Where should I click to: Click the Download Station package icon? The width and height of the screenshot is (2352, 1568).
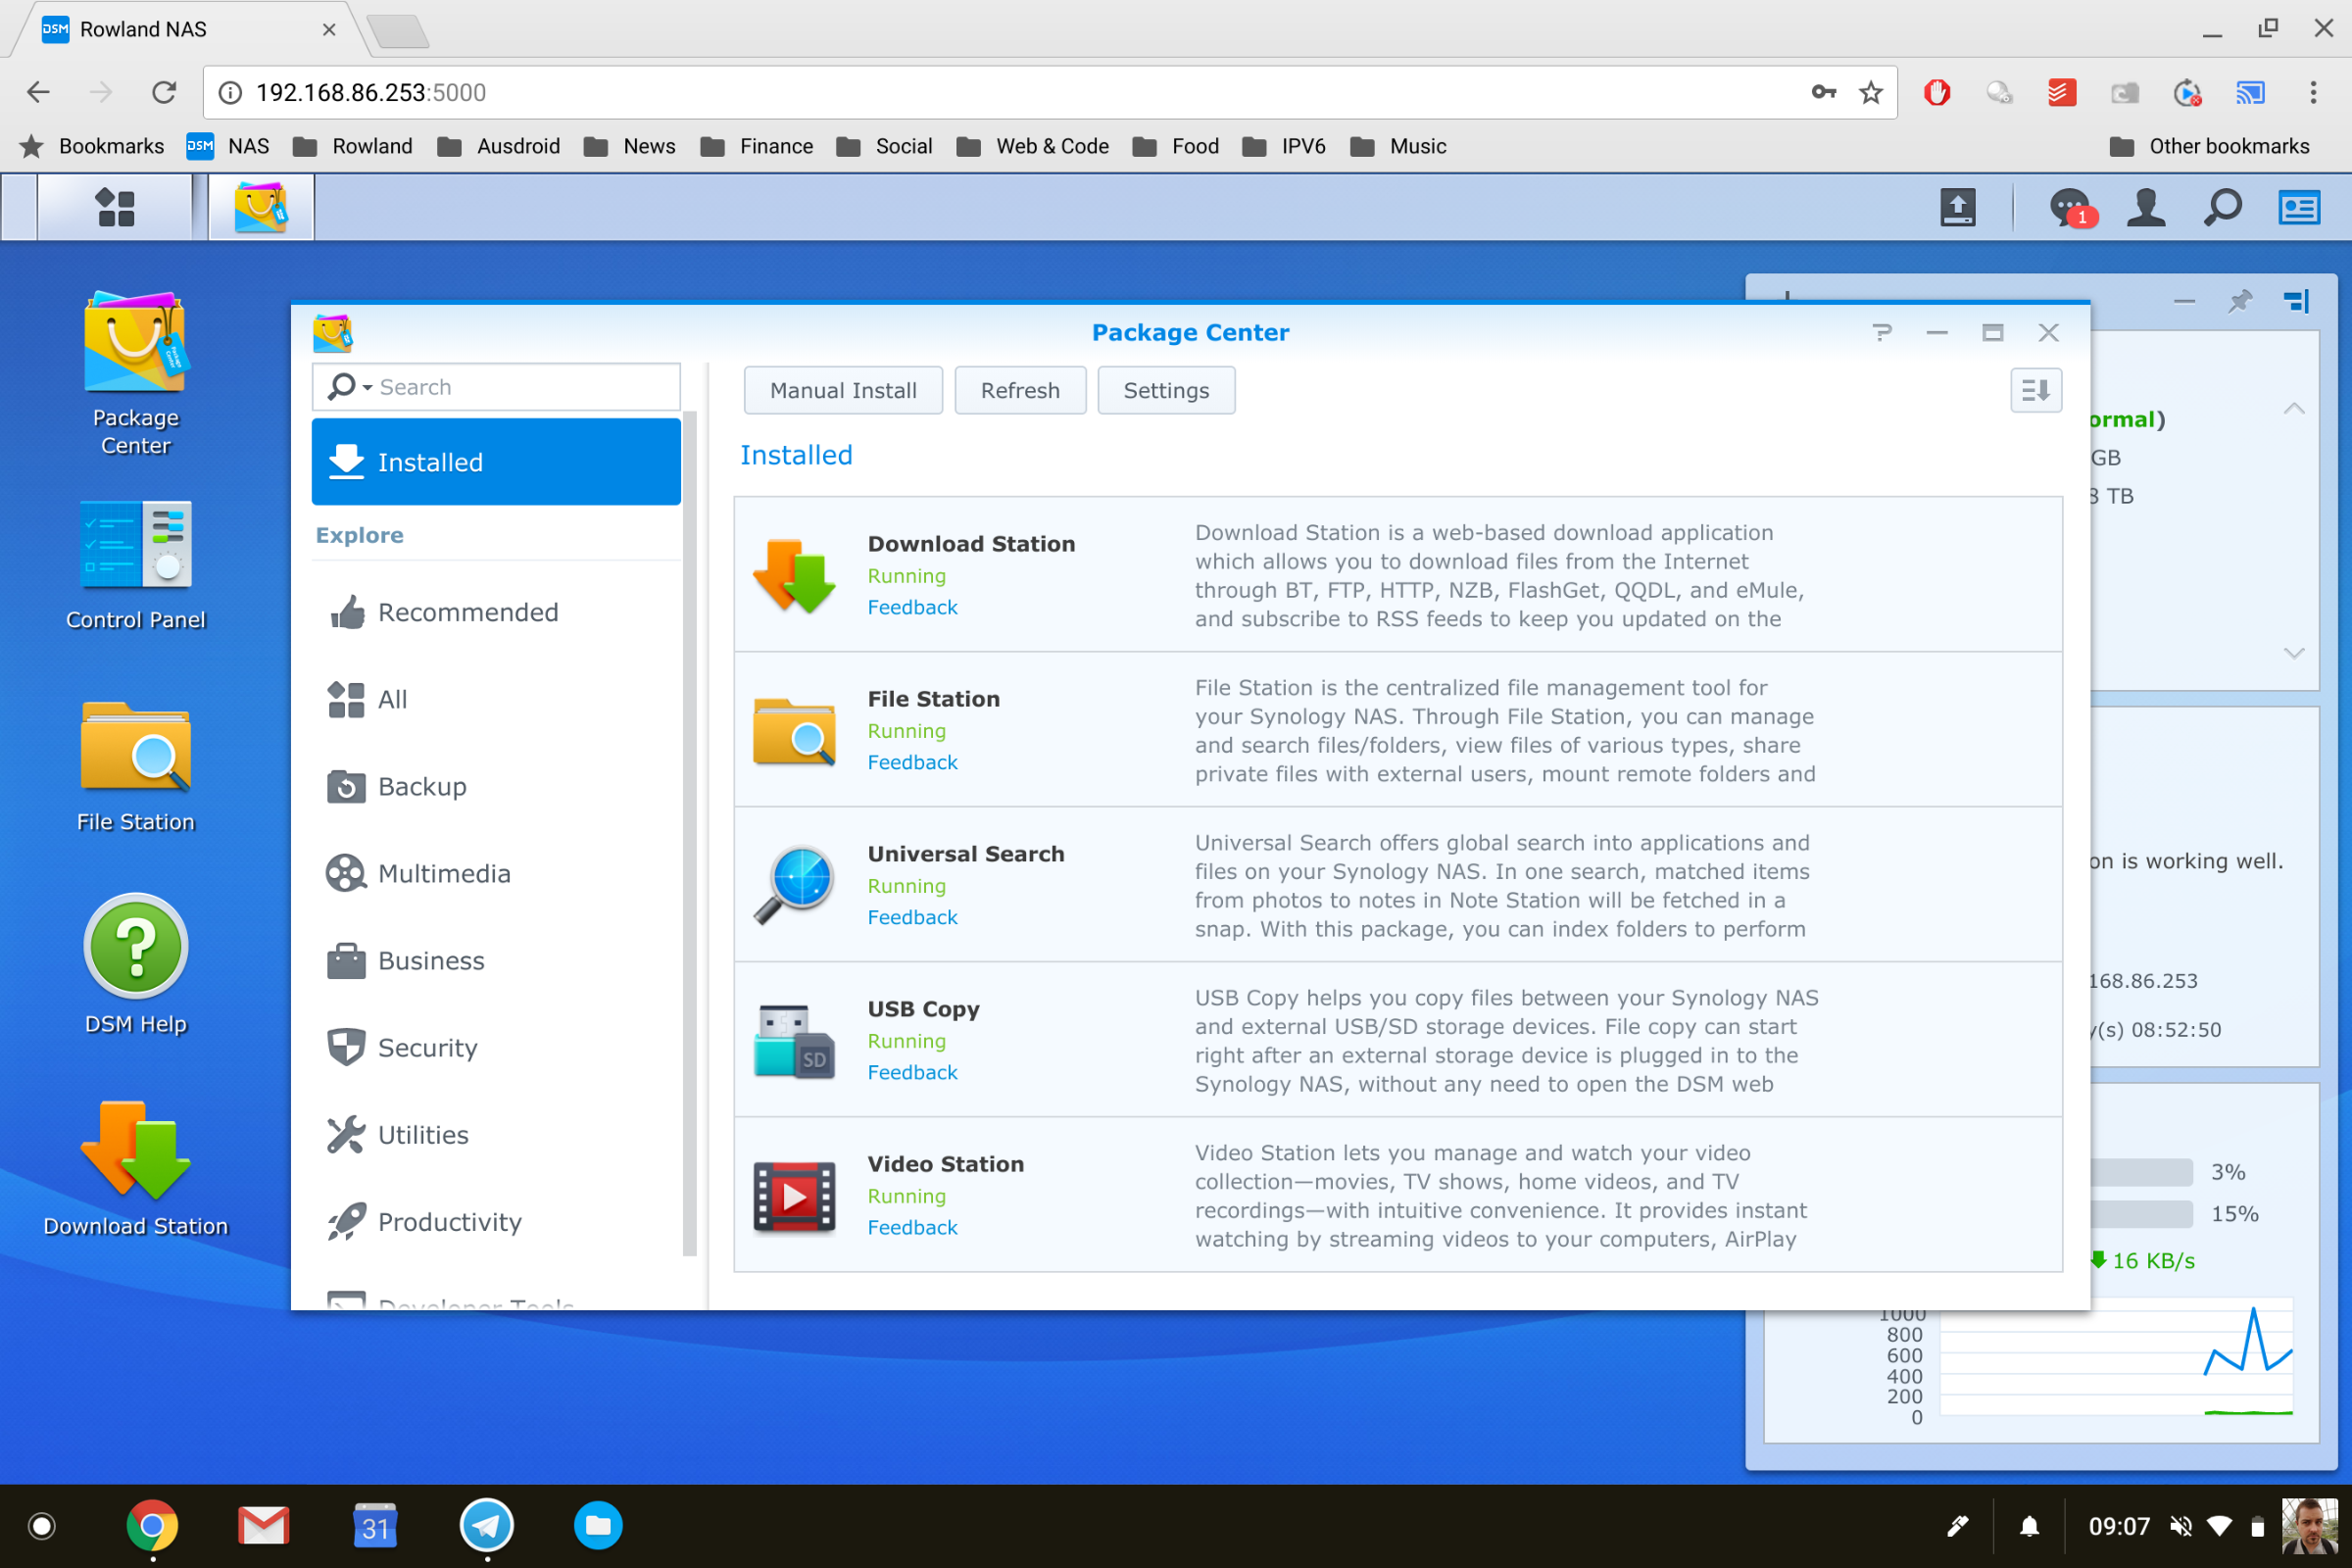point(794,575)
